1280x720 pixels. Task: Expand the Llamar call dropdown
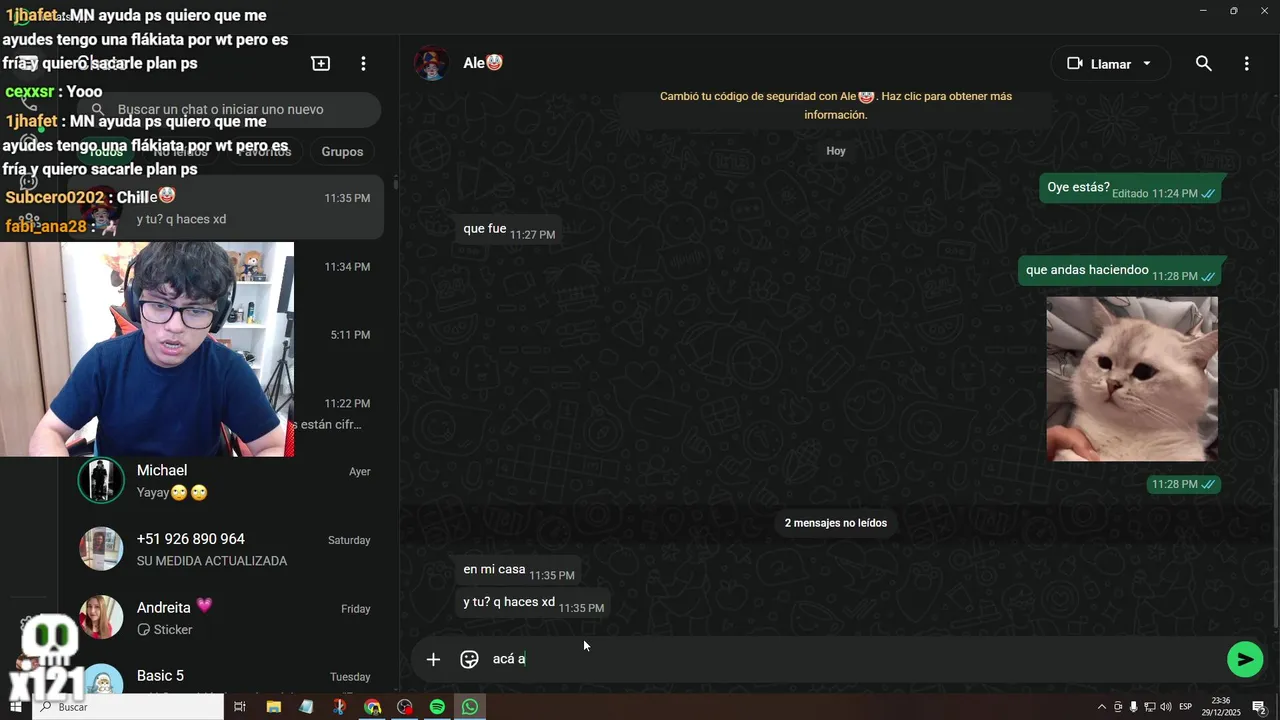[1147, 63]
